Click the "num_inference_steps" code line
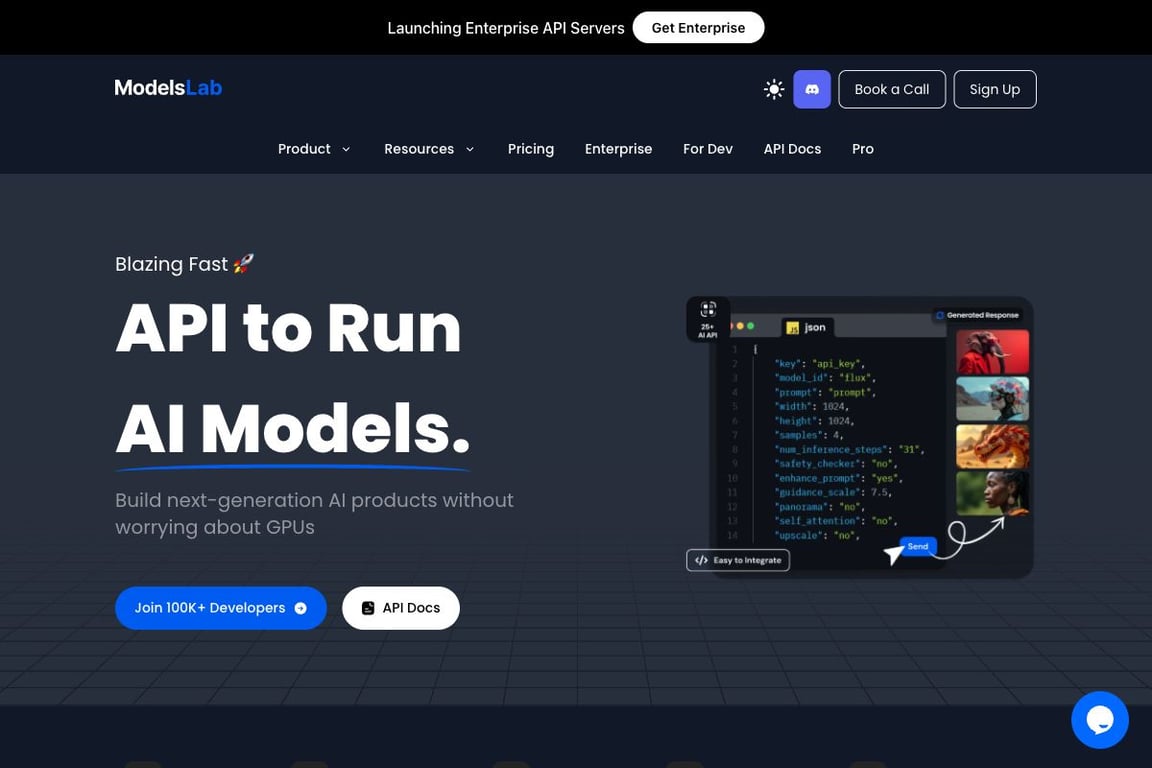 [849, 449]
